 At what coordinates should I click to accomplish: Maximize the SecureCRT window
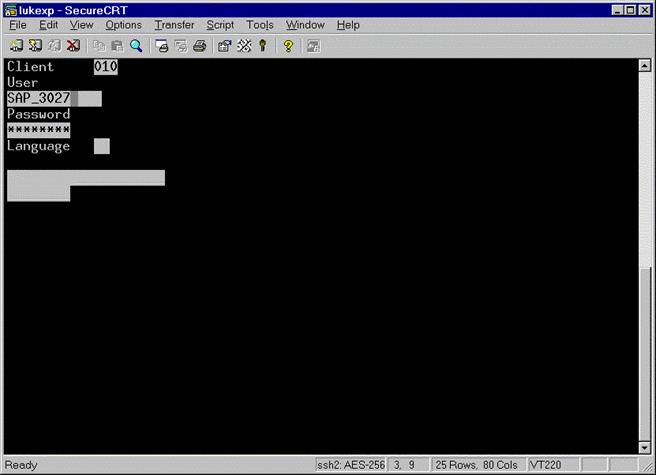pyautogui.click(x=630, y=10)
